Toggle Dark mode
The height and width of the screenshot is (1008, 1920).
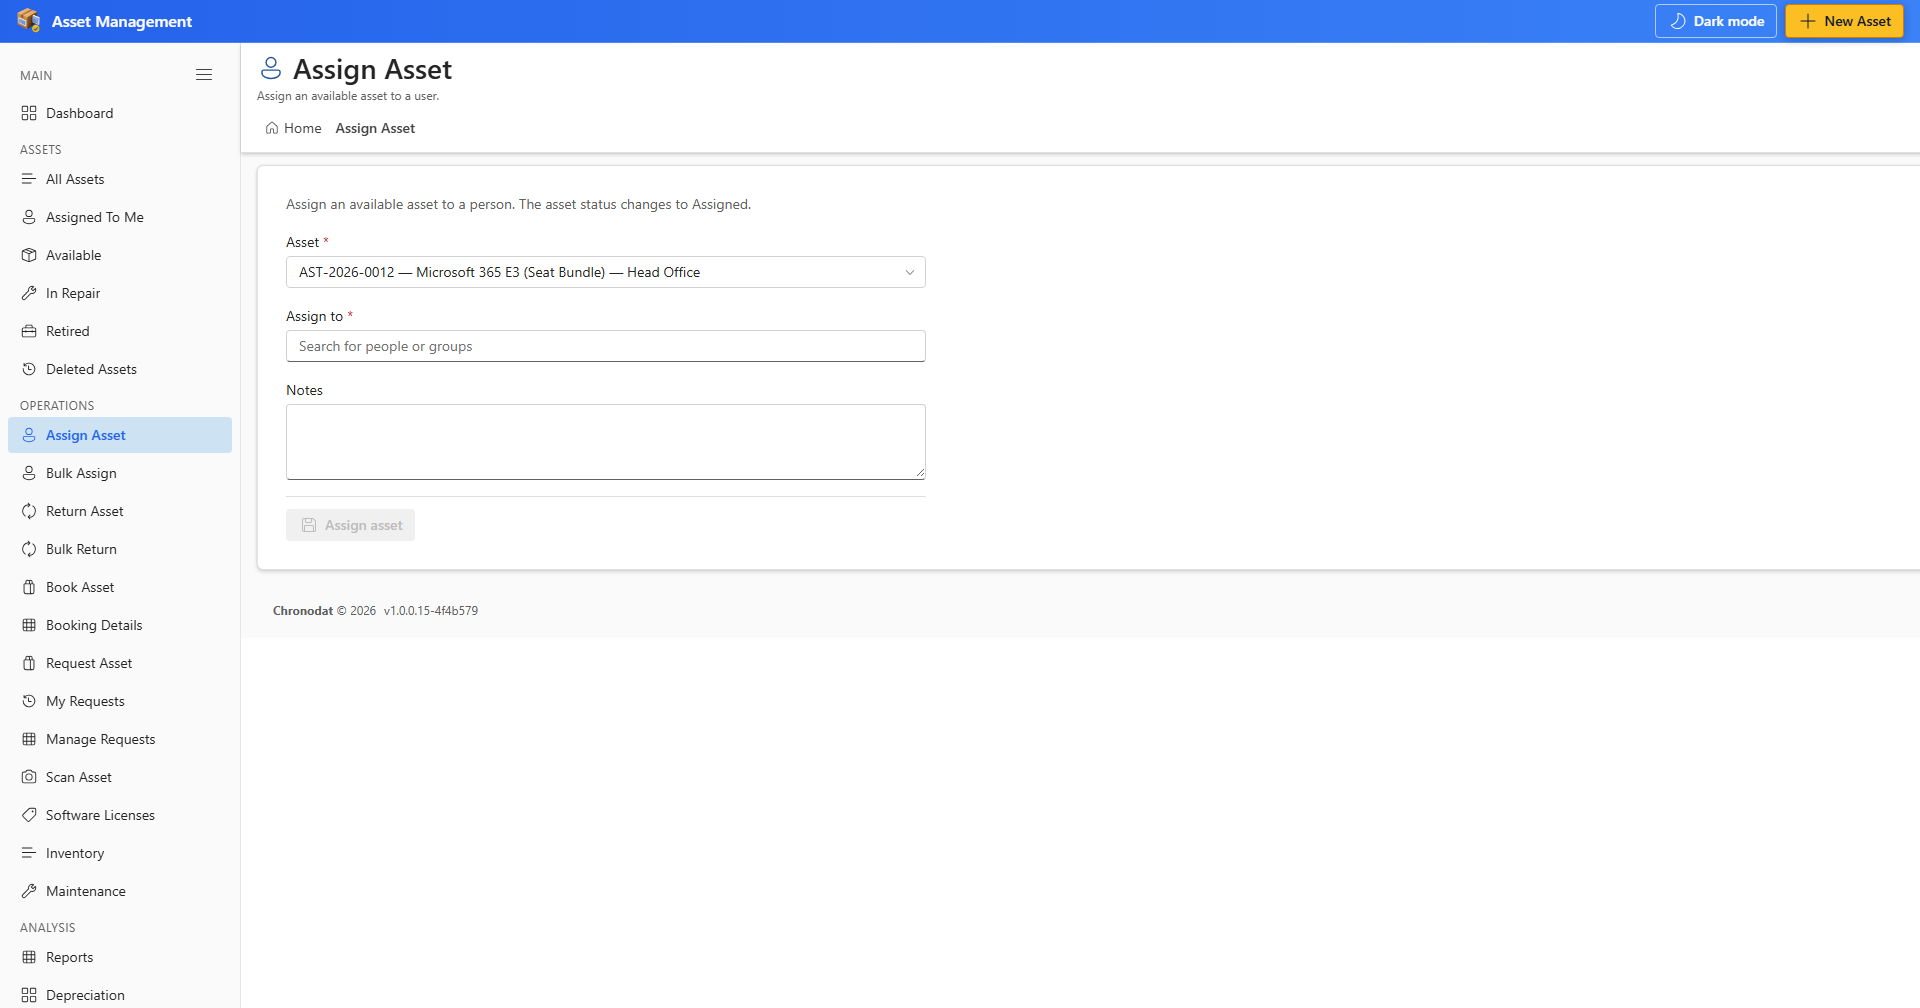(1715, 21)
